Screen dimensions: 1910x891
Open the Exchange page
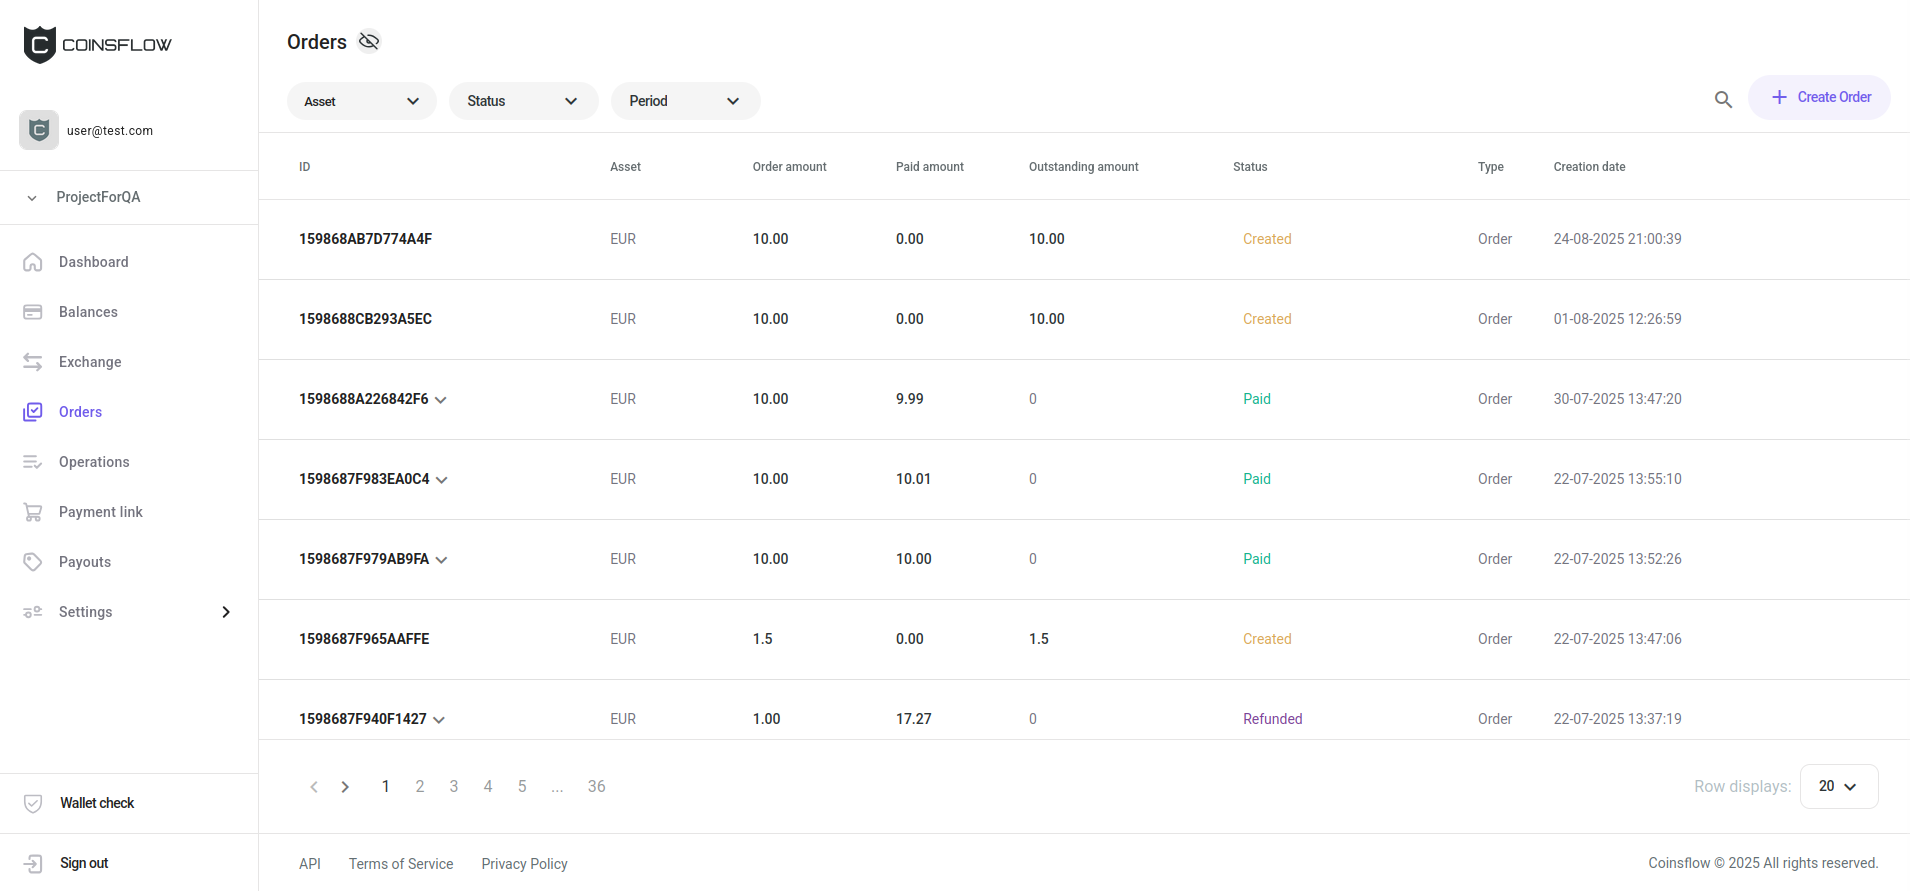click(90, 362)
